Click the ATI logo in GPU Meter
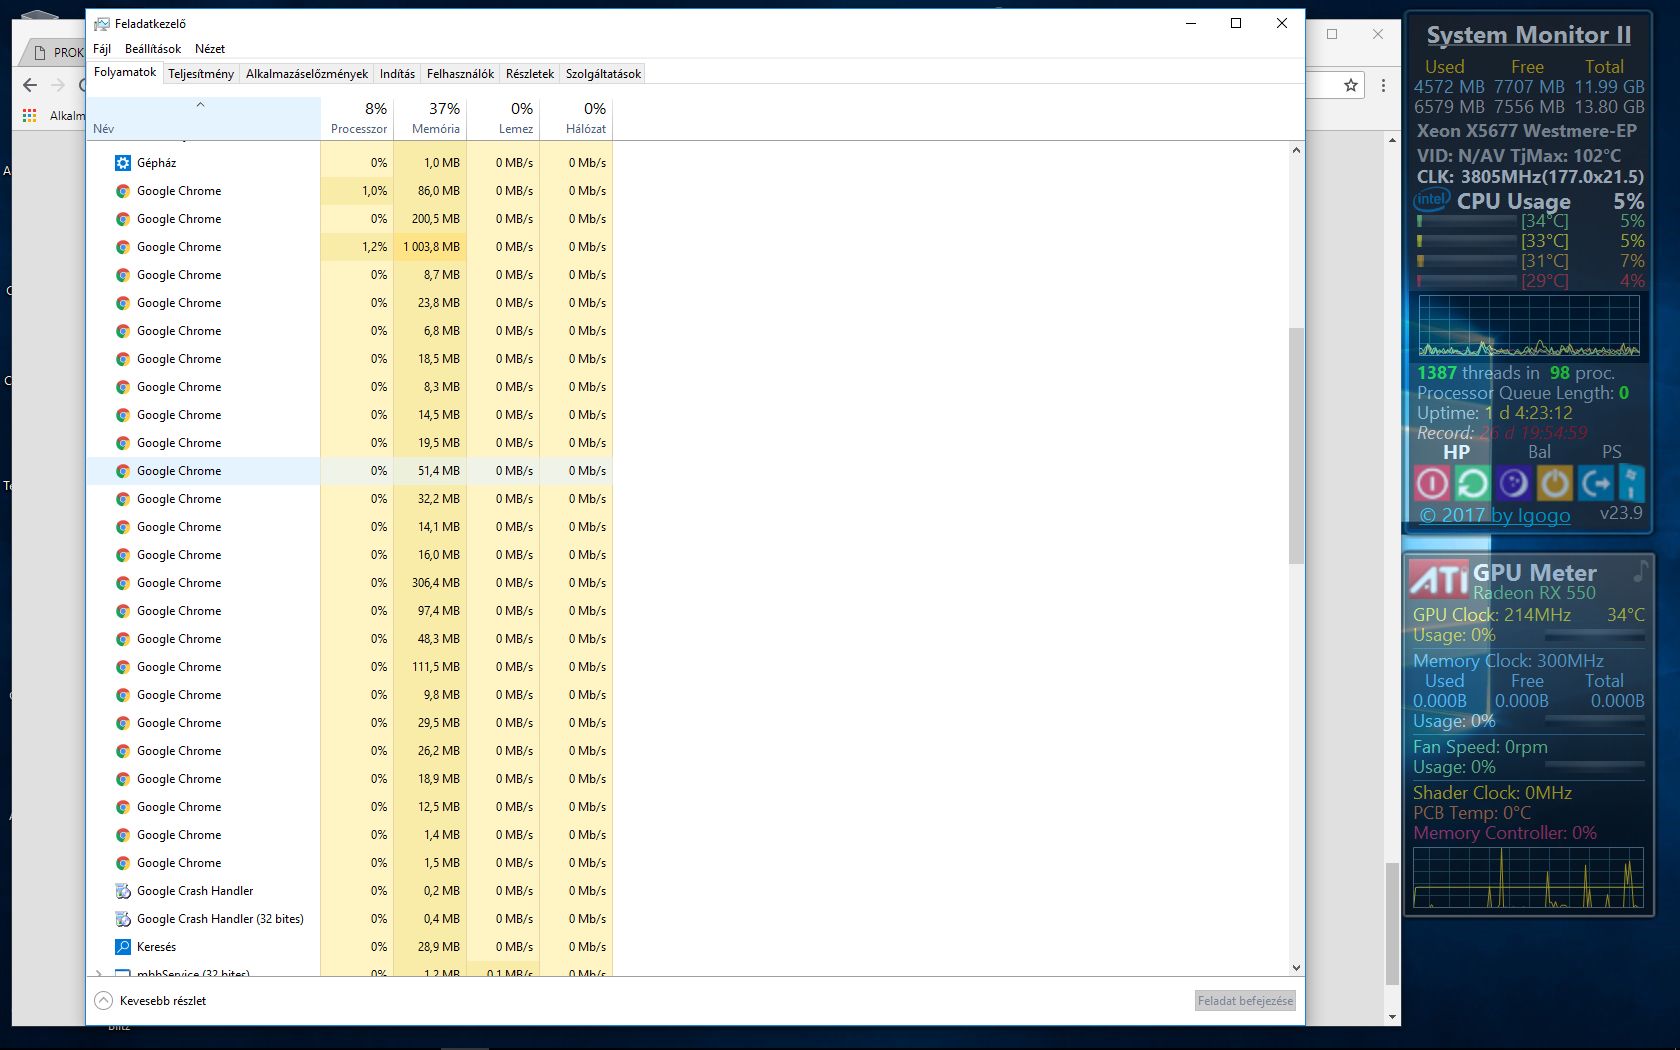The image size is (1680, 1050). pyautogui.click(x=1439, y=578)
